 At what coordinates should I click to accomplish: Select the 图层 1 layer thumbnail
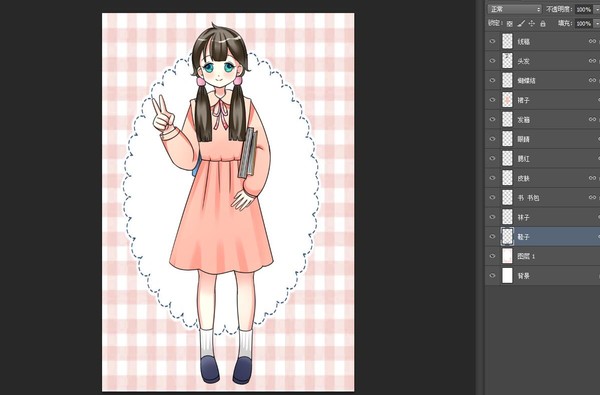coord(507,256)
